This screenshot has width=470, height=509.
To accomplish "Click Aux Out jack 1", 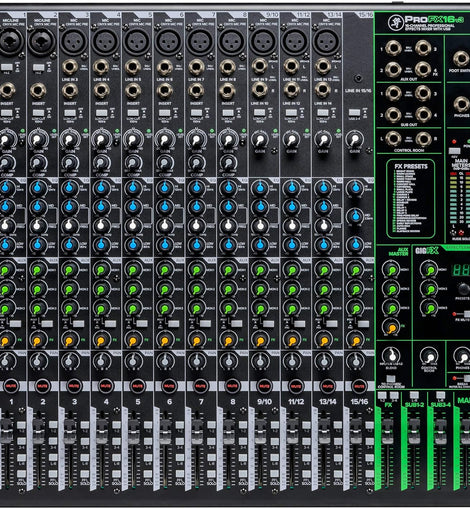I will pos(394,48).
